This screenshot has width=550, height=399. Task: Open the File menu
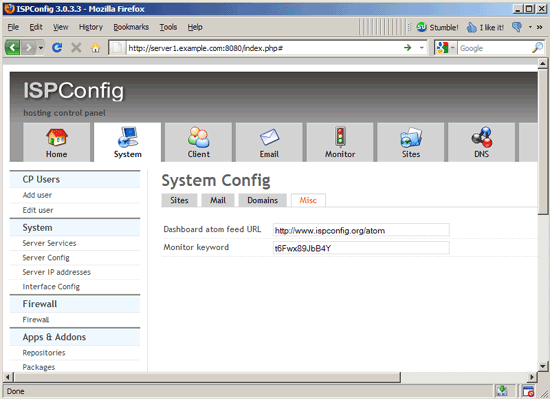click(x=13, y=27)
